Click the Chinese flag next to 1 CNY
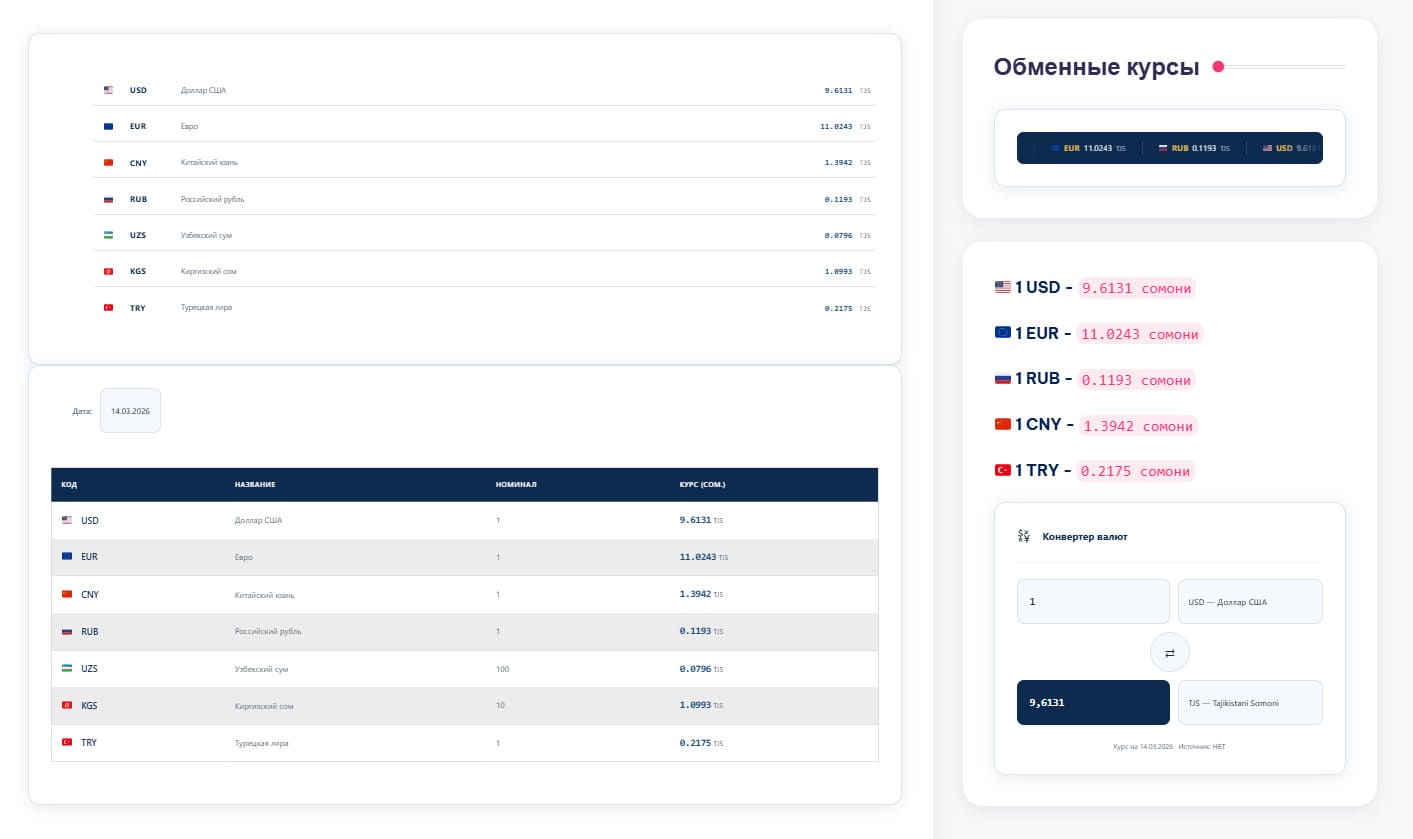Screen dimensions: 1413x839 tap(1002, 424)
